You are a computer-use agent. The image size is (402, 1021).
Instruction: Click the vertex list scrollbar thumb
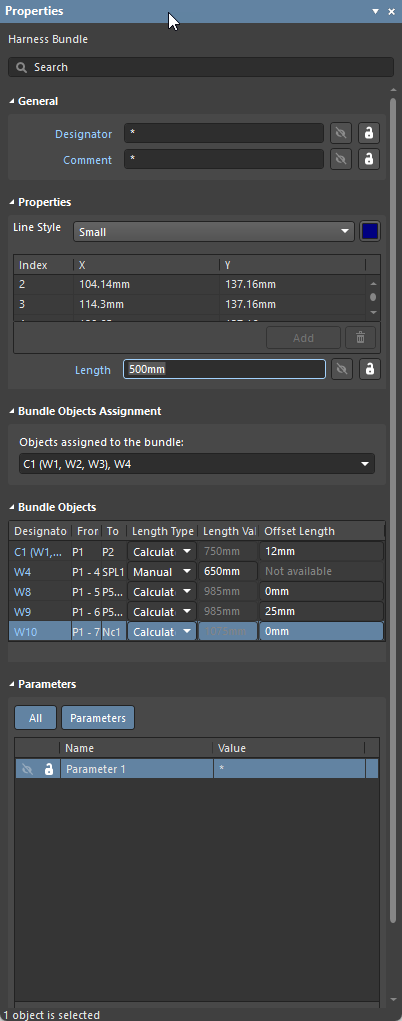373,297
